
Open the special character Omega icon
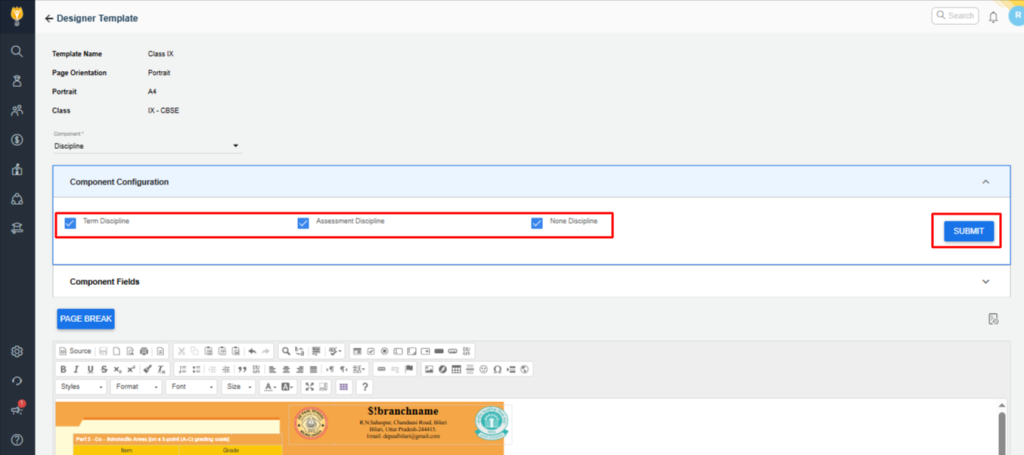pyautogui.click(x=497, y=369)
